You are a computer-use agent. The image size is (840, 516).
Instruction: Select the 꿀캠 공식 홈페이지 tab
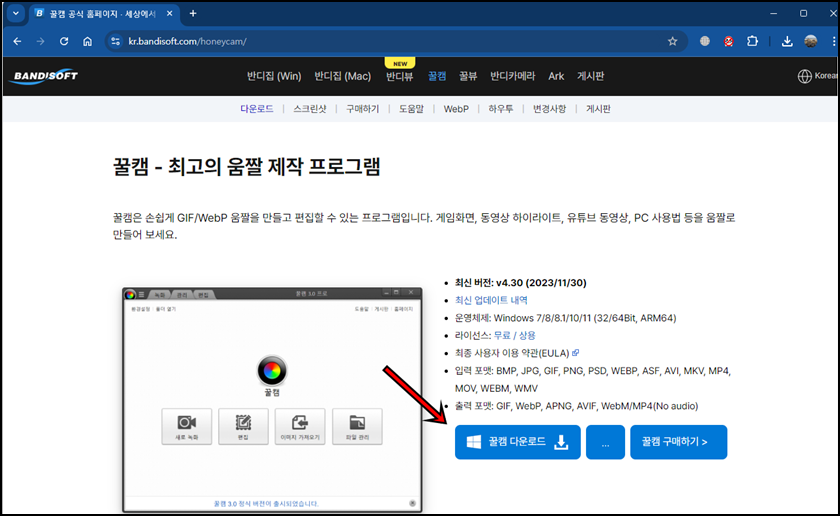click(x=102, y=13)
